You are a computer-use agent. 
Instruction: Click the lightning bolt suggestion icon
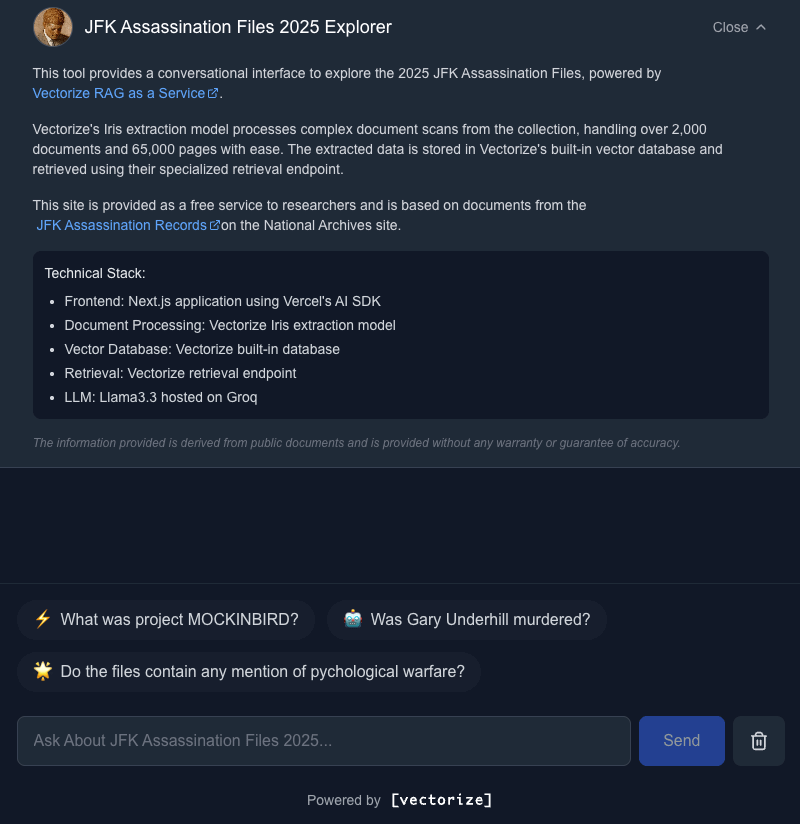pyautogui.click(x=42, y=619)
